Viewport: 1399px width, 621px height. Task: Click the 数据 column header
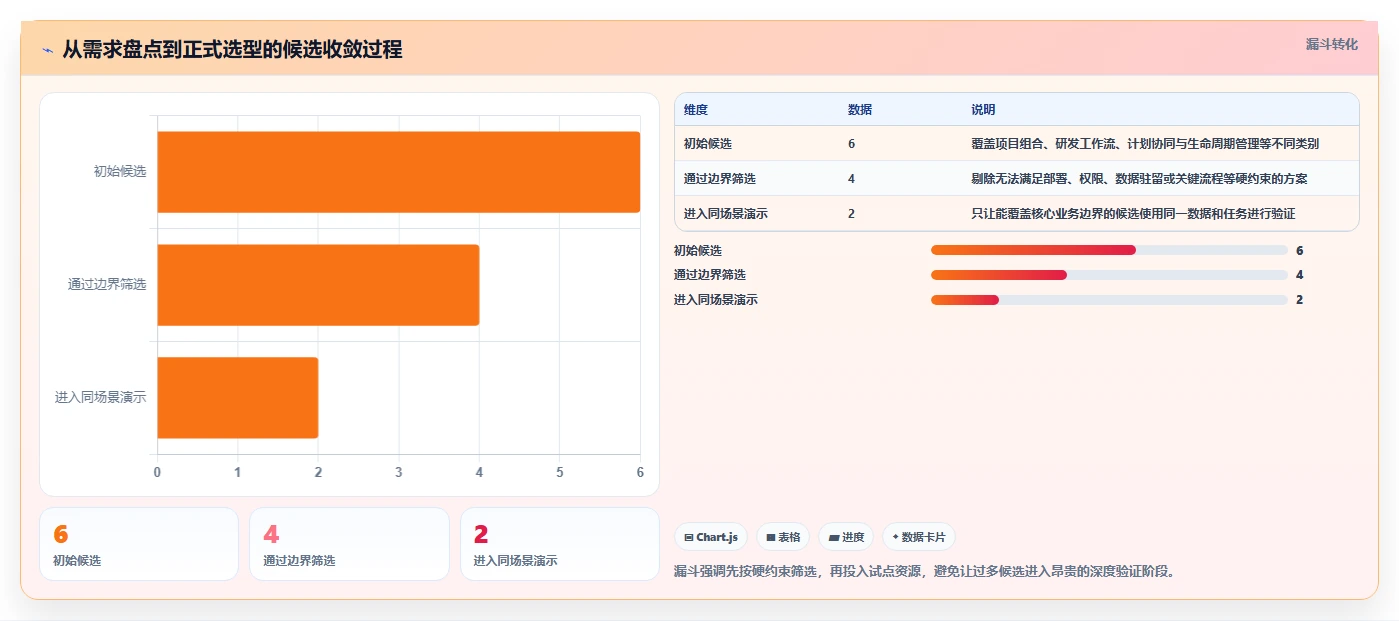860,110
